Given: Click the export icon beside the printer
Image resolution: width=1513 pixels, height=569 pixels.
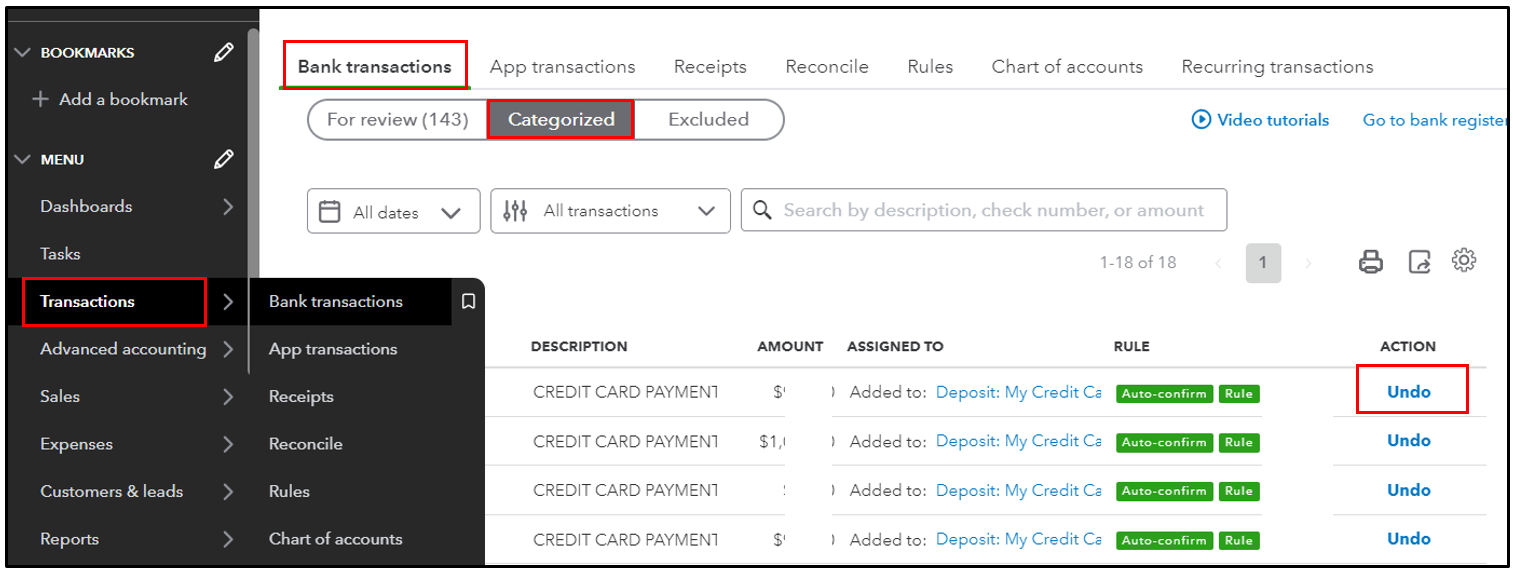Looking at the screenshot, I should point(1419,262).
